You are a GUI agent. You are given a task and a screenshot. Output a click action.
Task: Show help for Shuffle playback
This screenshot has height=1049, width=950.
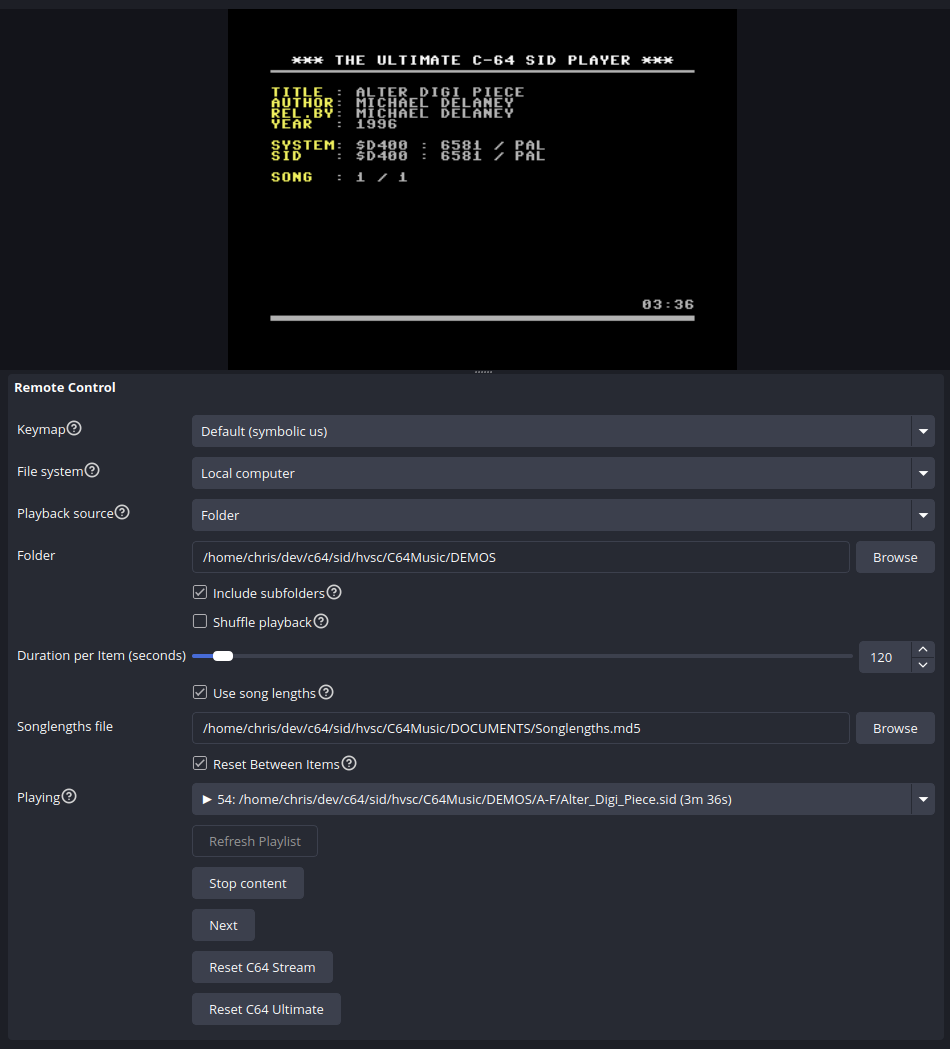[x=321, y=622]
